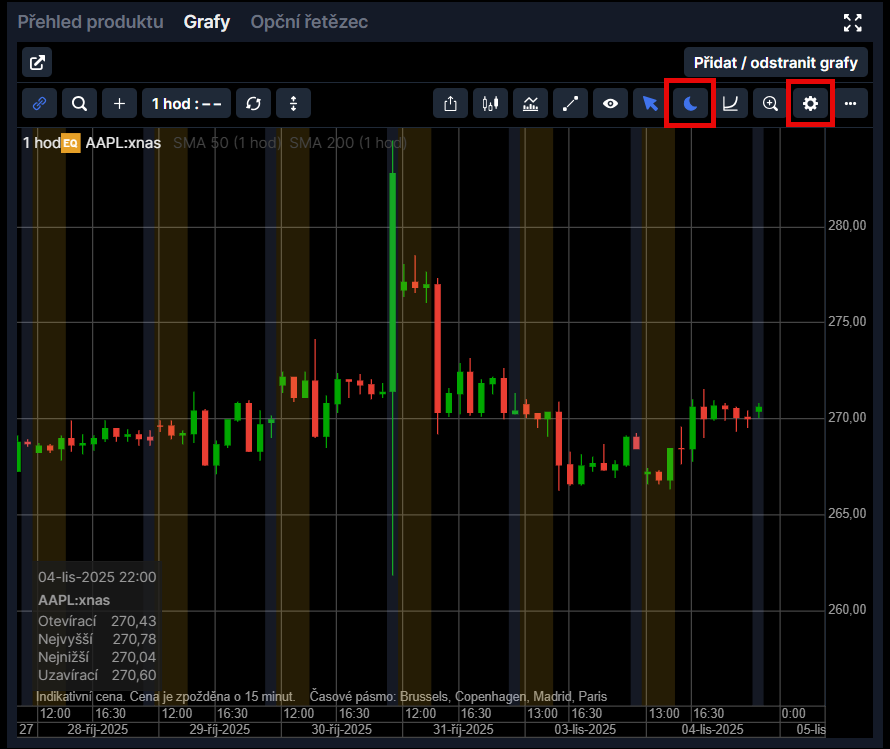Switch to the Opční řetězec tab

tap(309, 22)
